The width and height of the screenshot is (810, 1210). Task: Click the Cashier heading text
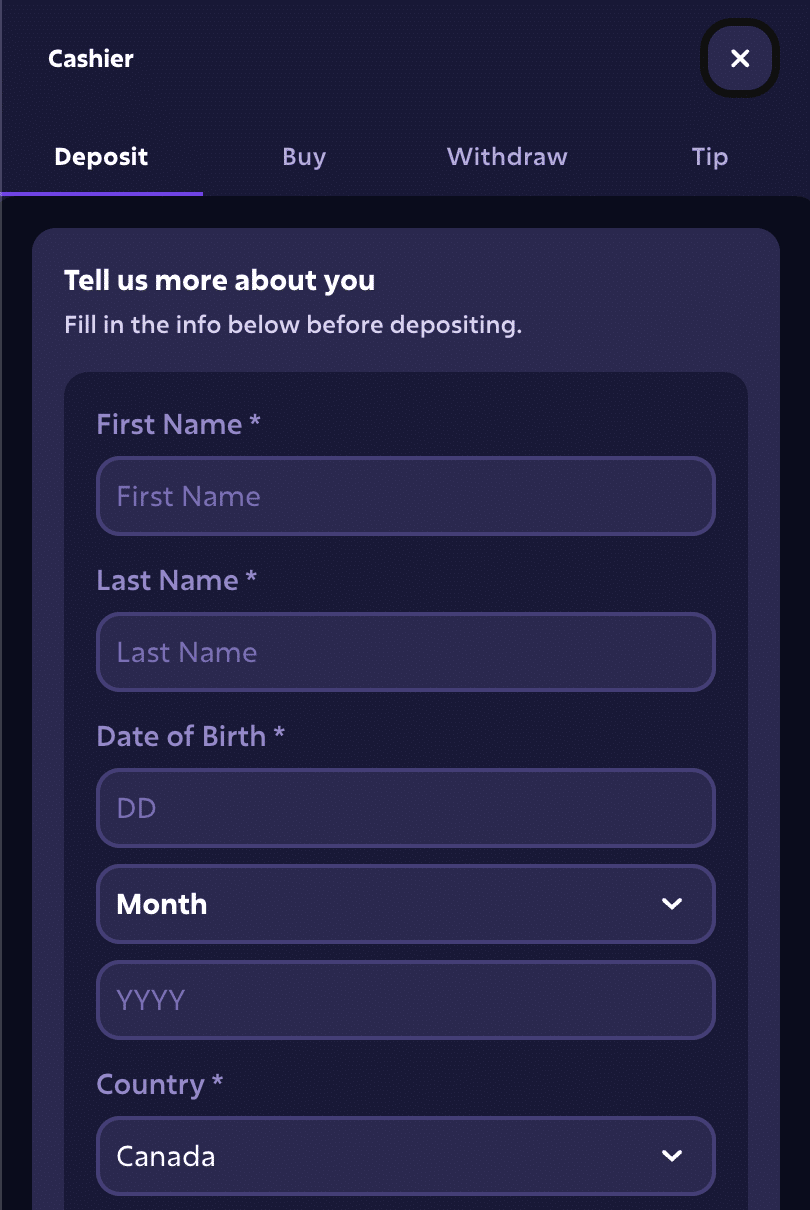pos(90,58)
